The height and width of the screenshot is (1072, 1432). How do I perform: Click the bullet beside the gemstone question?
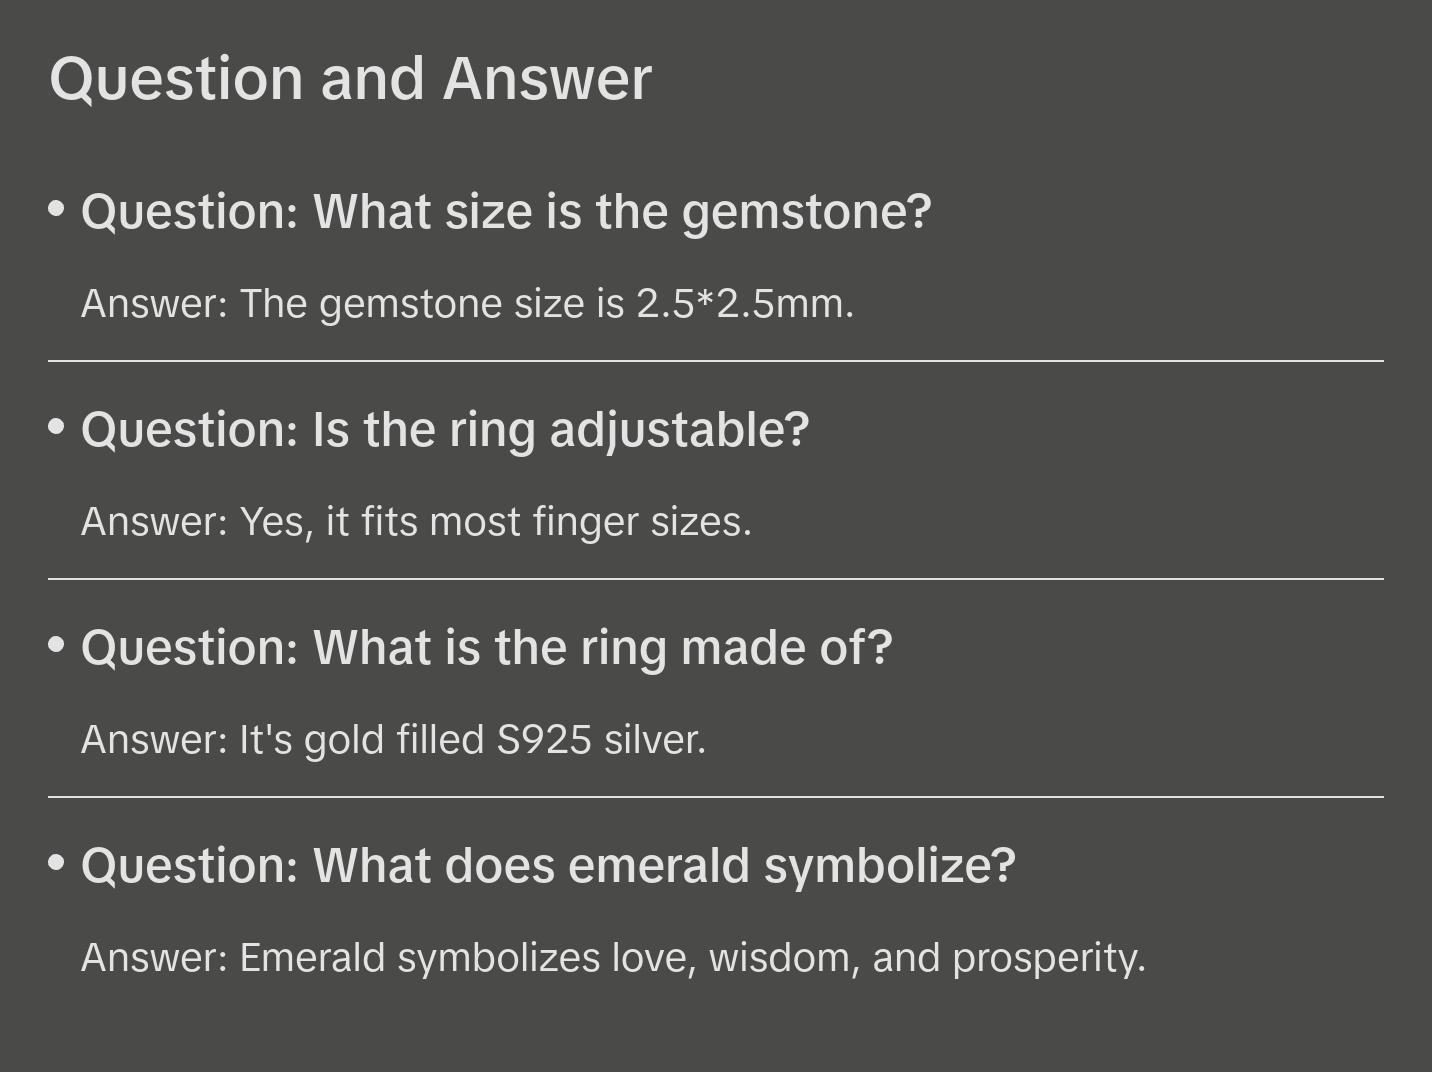tap(57, 209)
